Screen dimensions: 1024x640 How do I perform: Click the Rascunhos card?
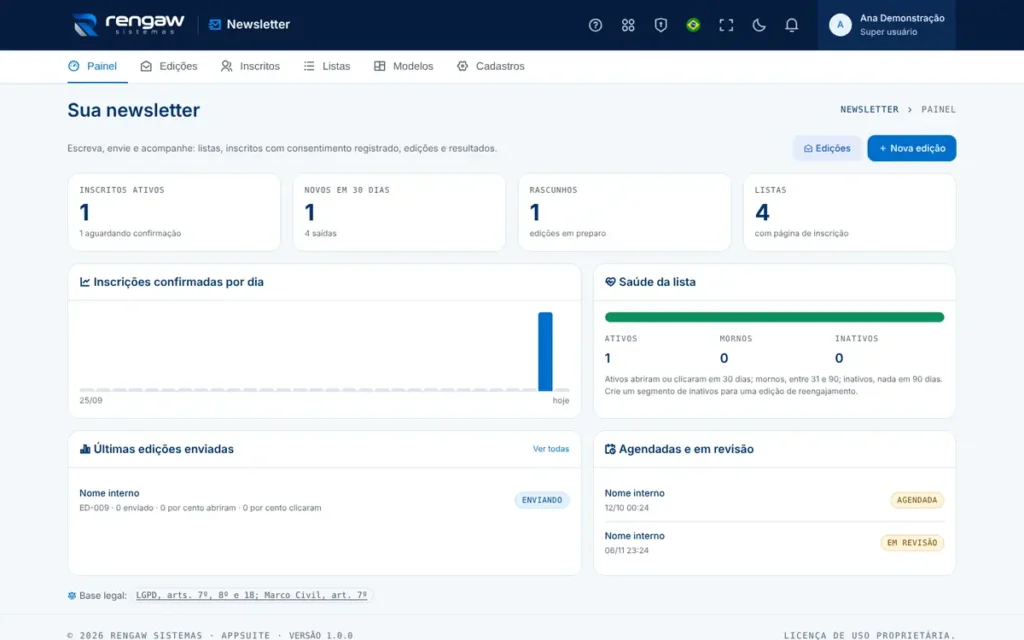coord(624,212)
